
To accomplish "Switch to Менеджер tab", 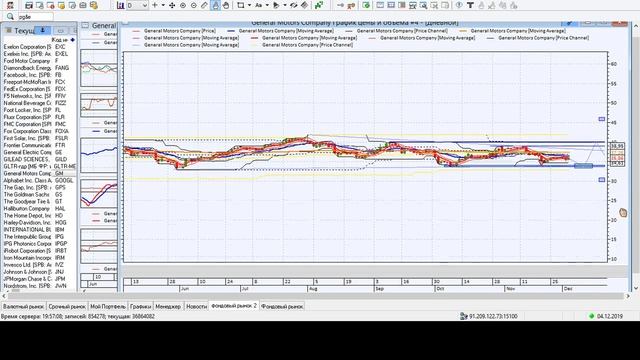I will click(x=168, y=306).
